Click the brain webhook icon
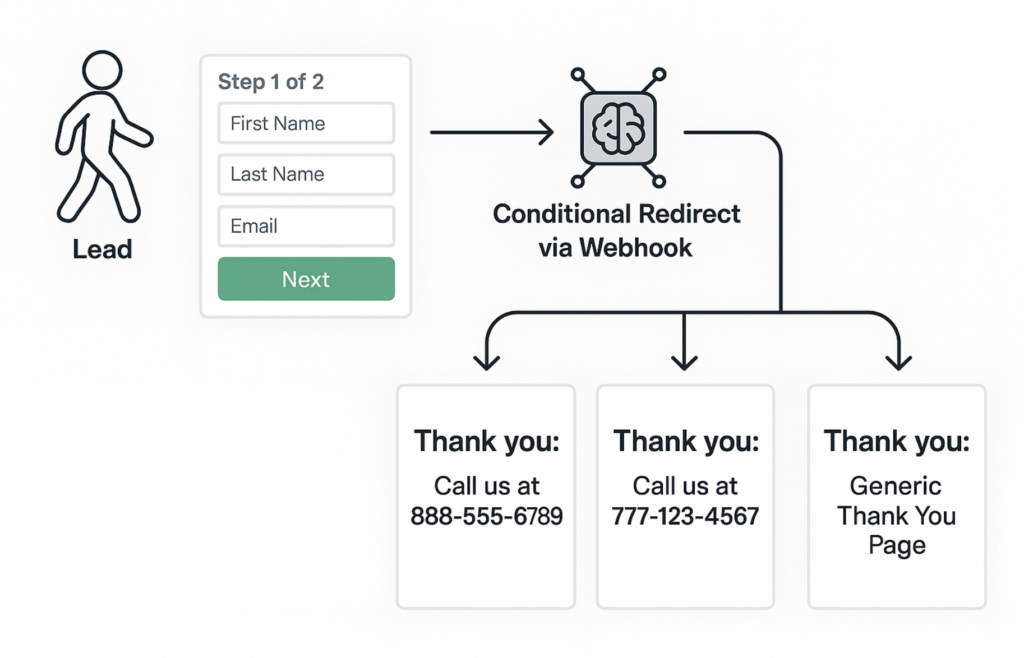 (617, 129)
